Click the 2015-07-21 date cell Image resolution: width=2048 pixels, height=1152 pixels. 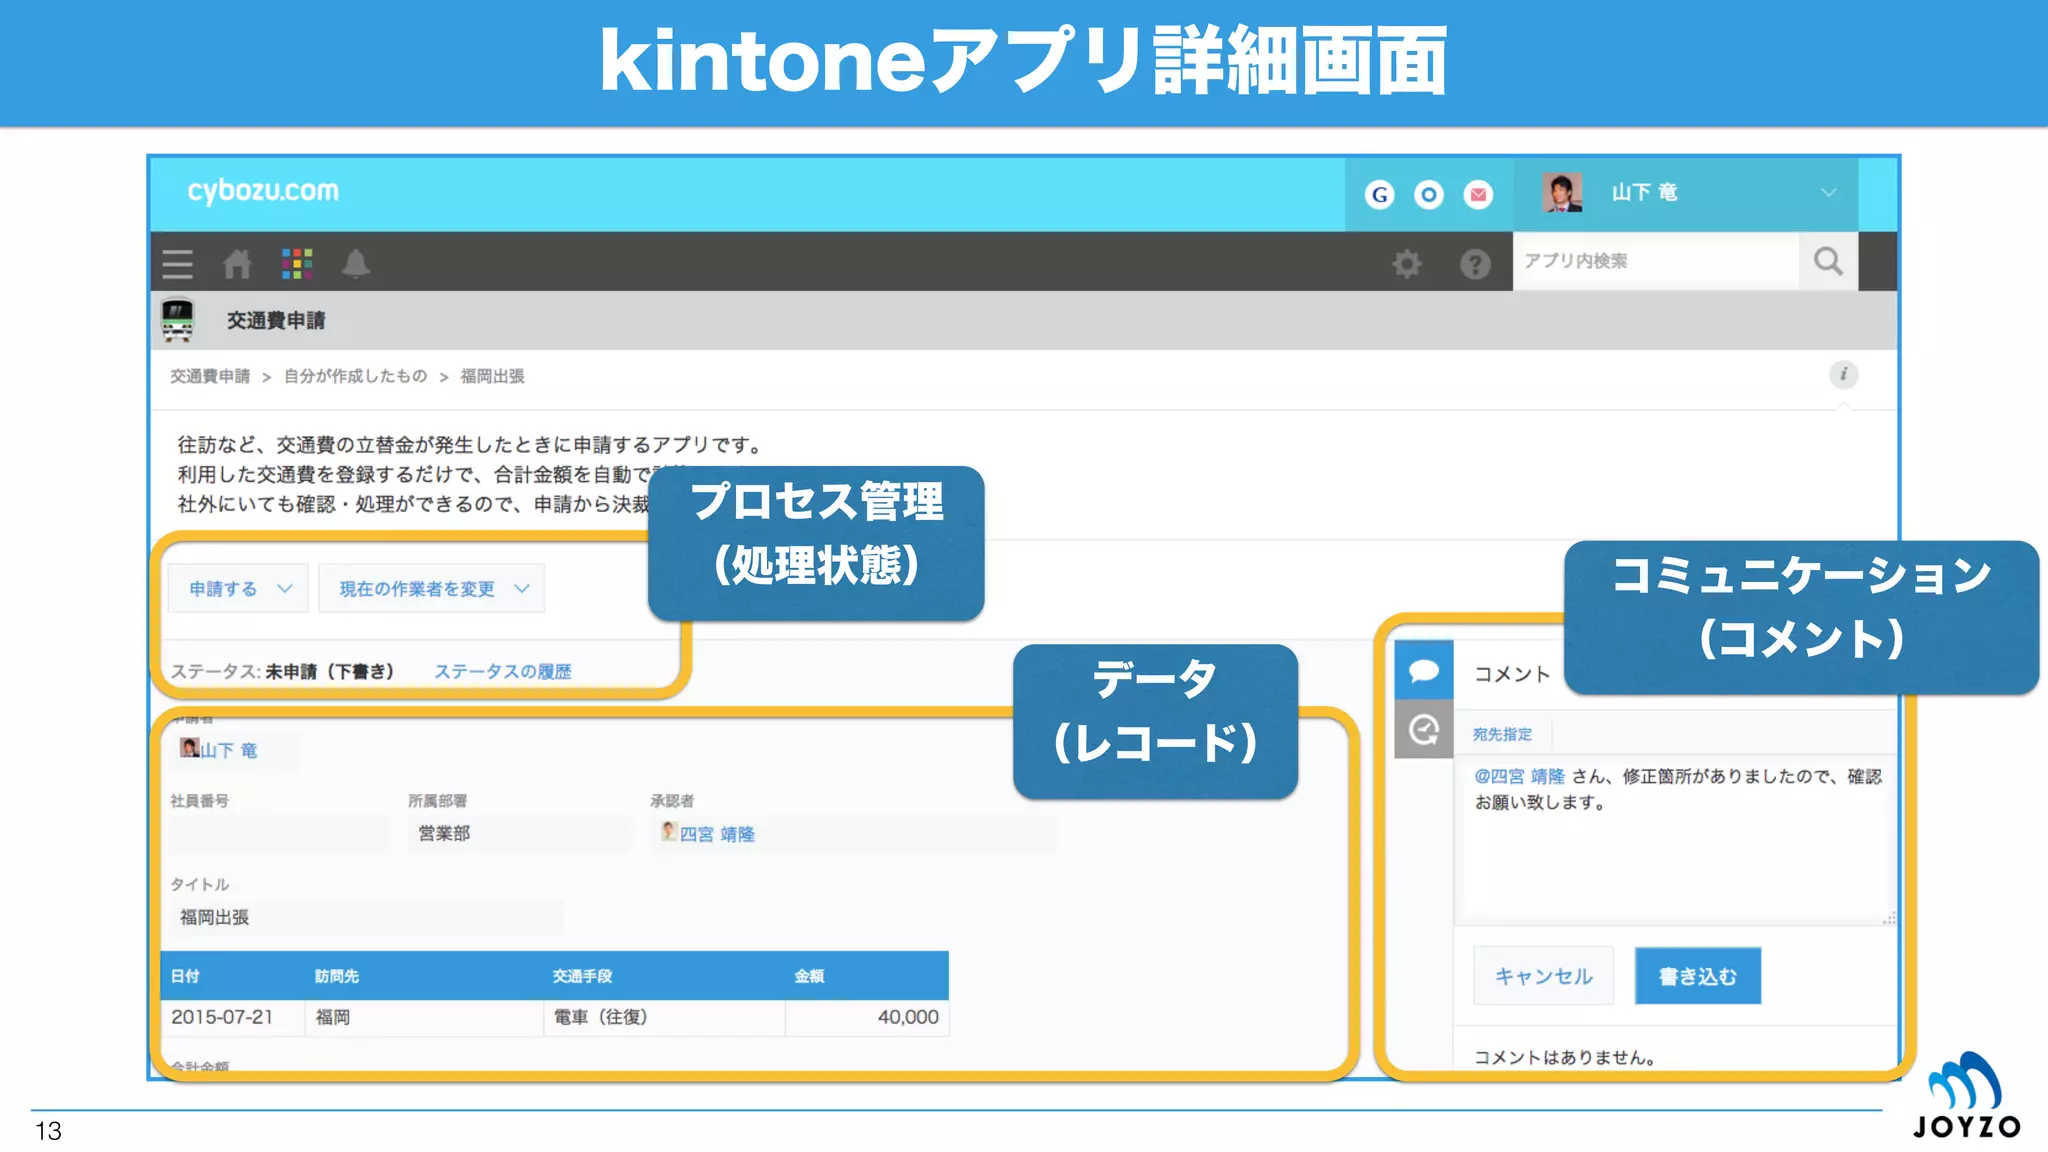pyautogui.click(x=232, y=1017)
